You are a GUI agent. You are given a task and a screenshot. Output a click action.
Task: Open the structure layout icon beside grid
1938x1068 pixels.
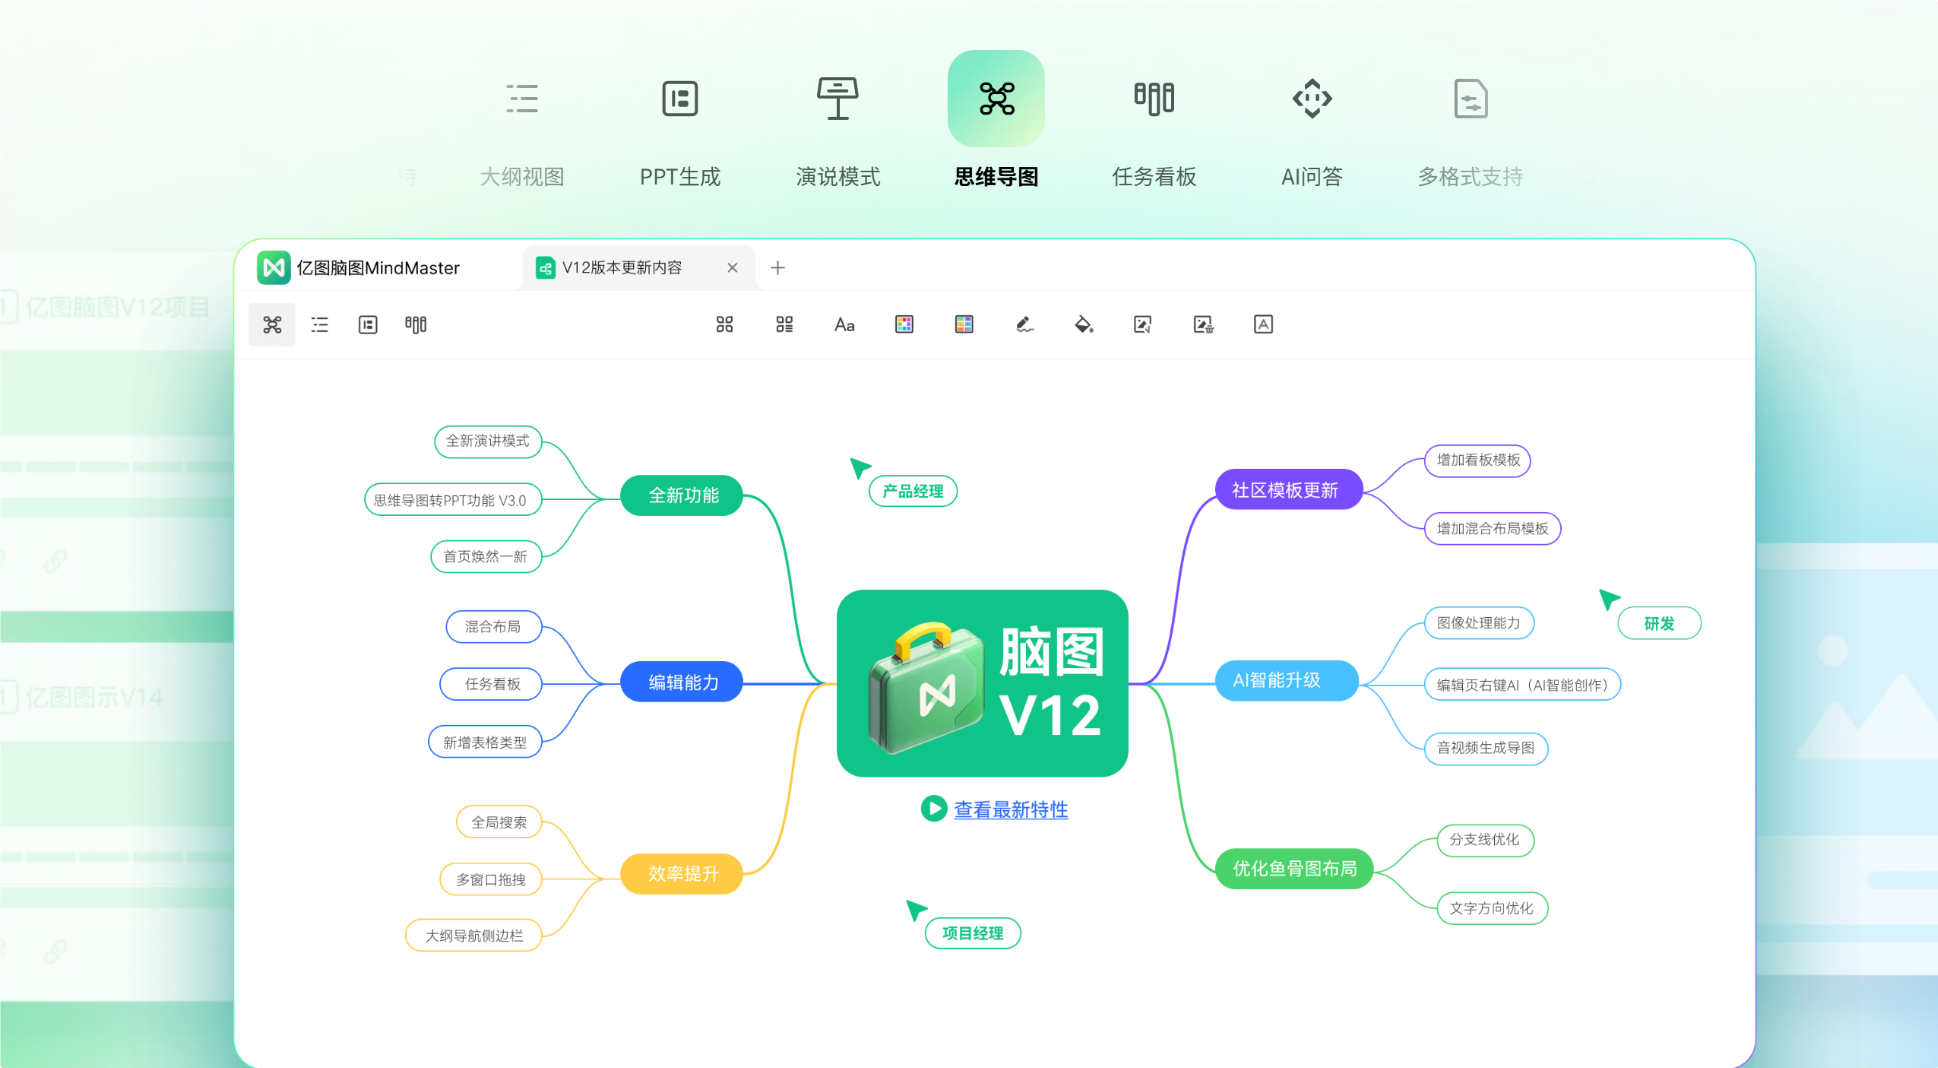[785, 324]
